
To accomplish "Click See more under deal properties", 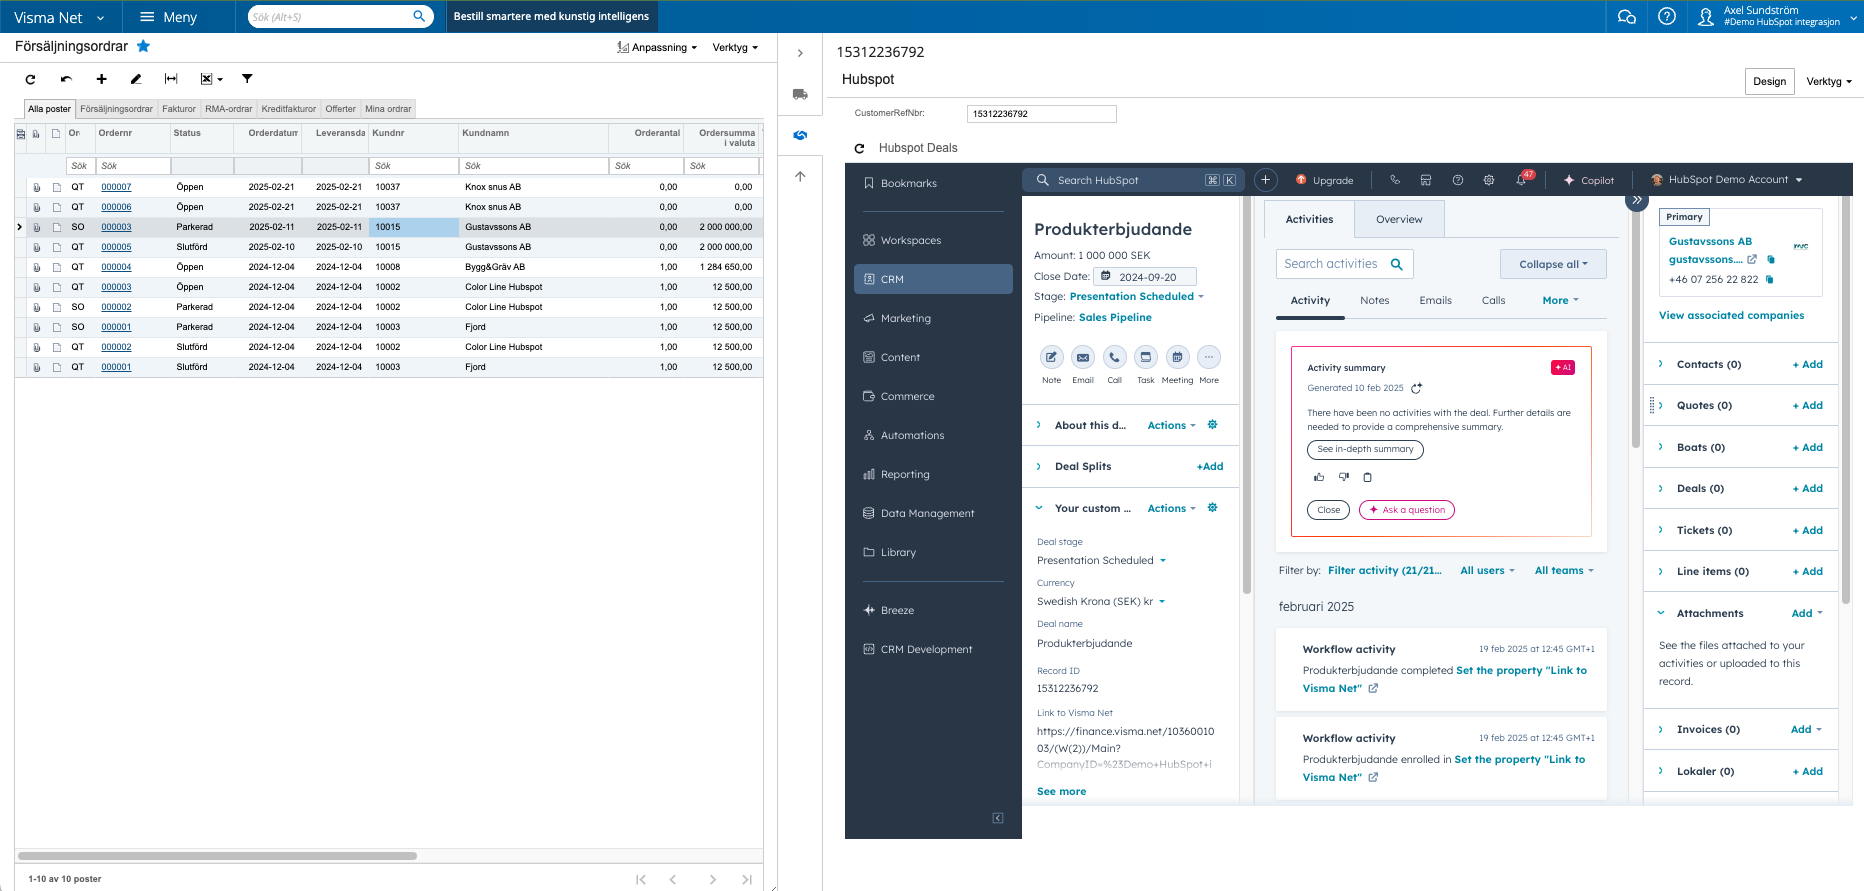I will click(x=1061, y=791).
